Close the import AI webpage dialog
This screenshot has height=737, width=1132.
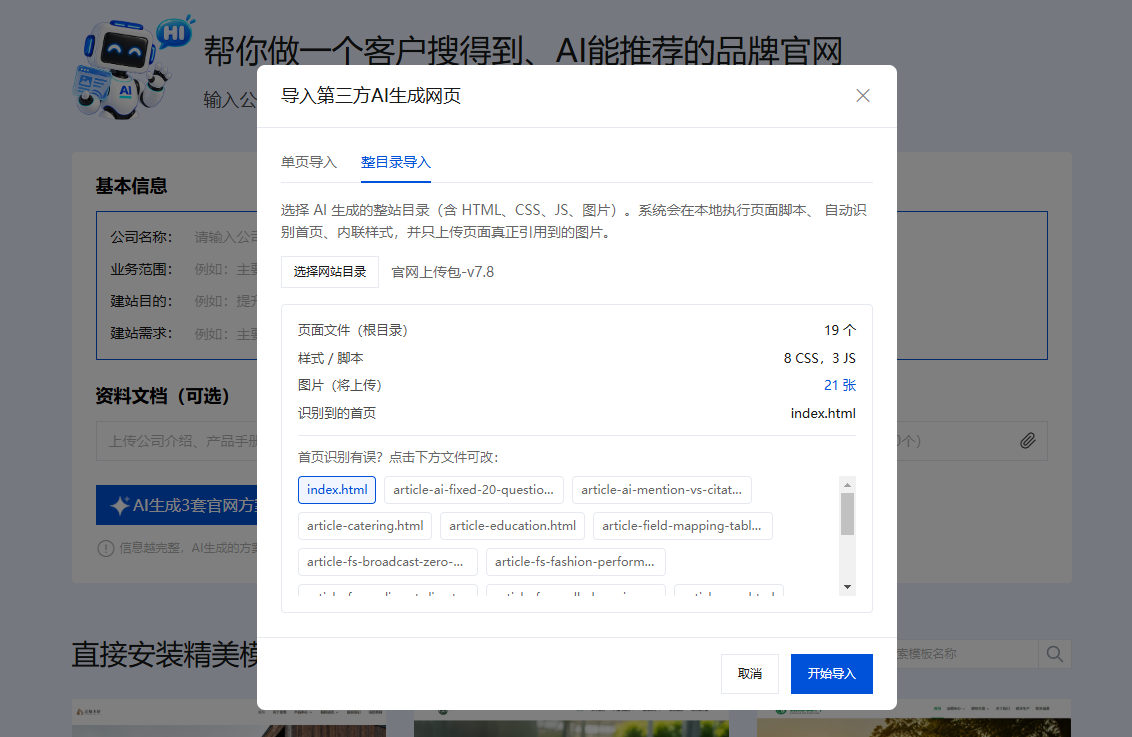[x=862, y=96]
